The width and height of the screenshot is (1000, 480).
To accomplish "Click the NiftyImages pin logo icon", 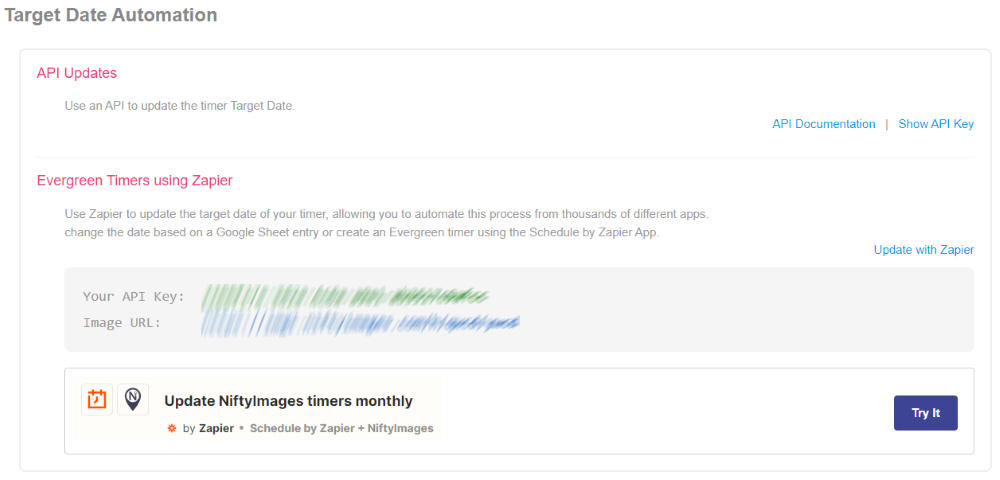I will click(133, 400).
